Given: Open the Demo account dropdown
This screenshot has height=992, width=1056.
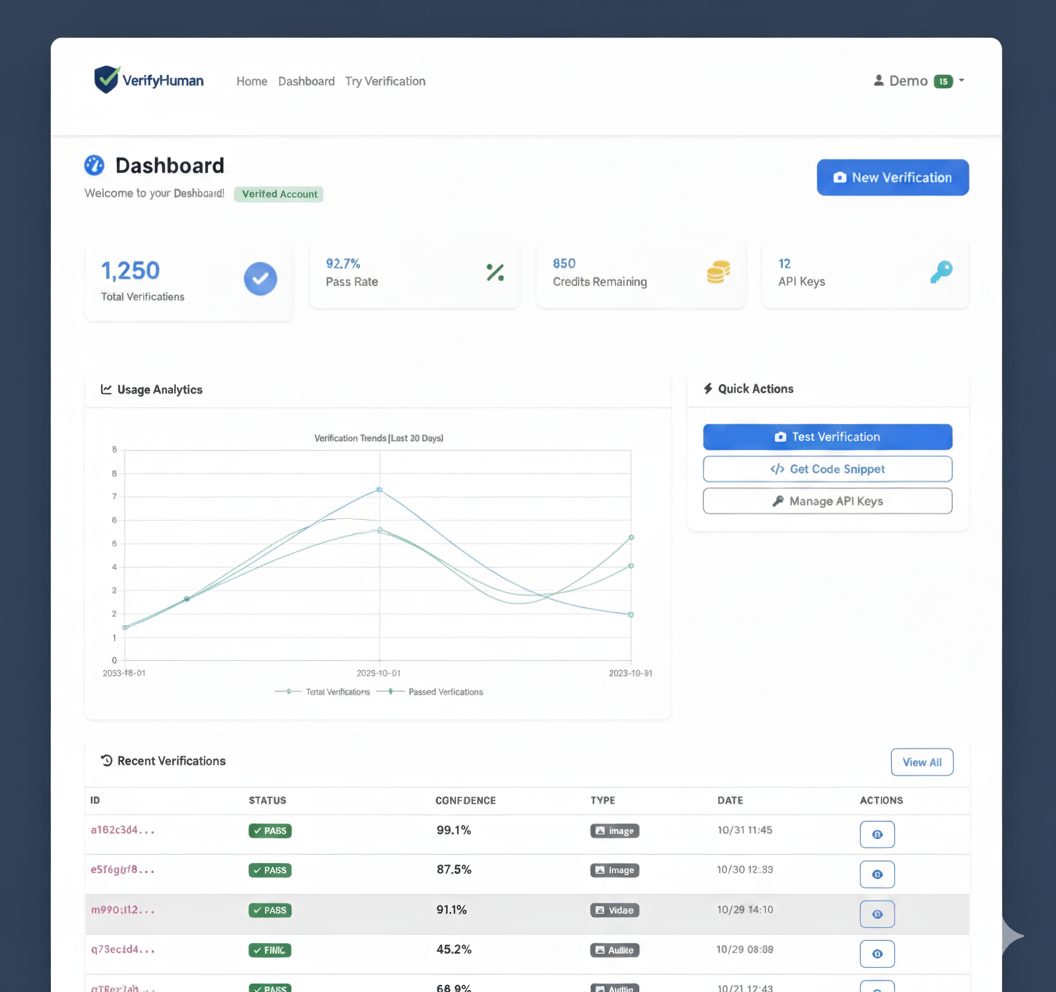Looking at the screenshot, I should [917, 81].
